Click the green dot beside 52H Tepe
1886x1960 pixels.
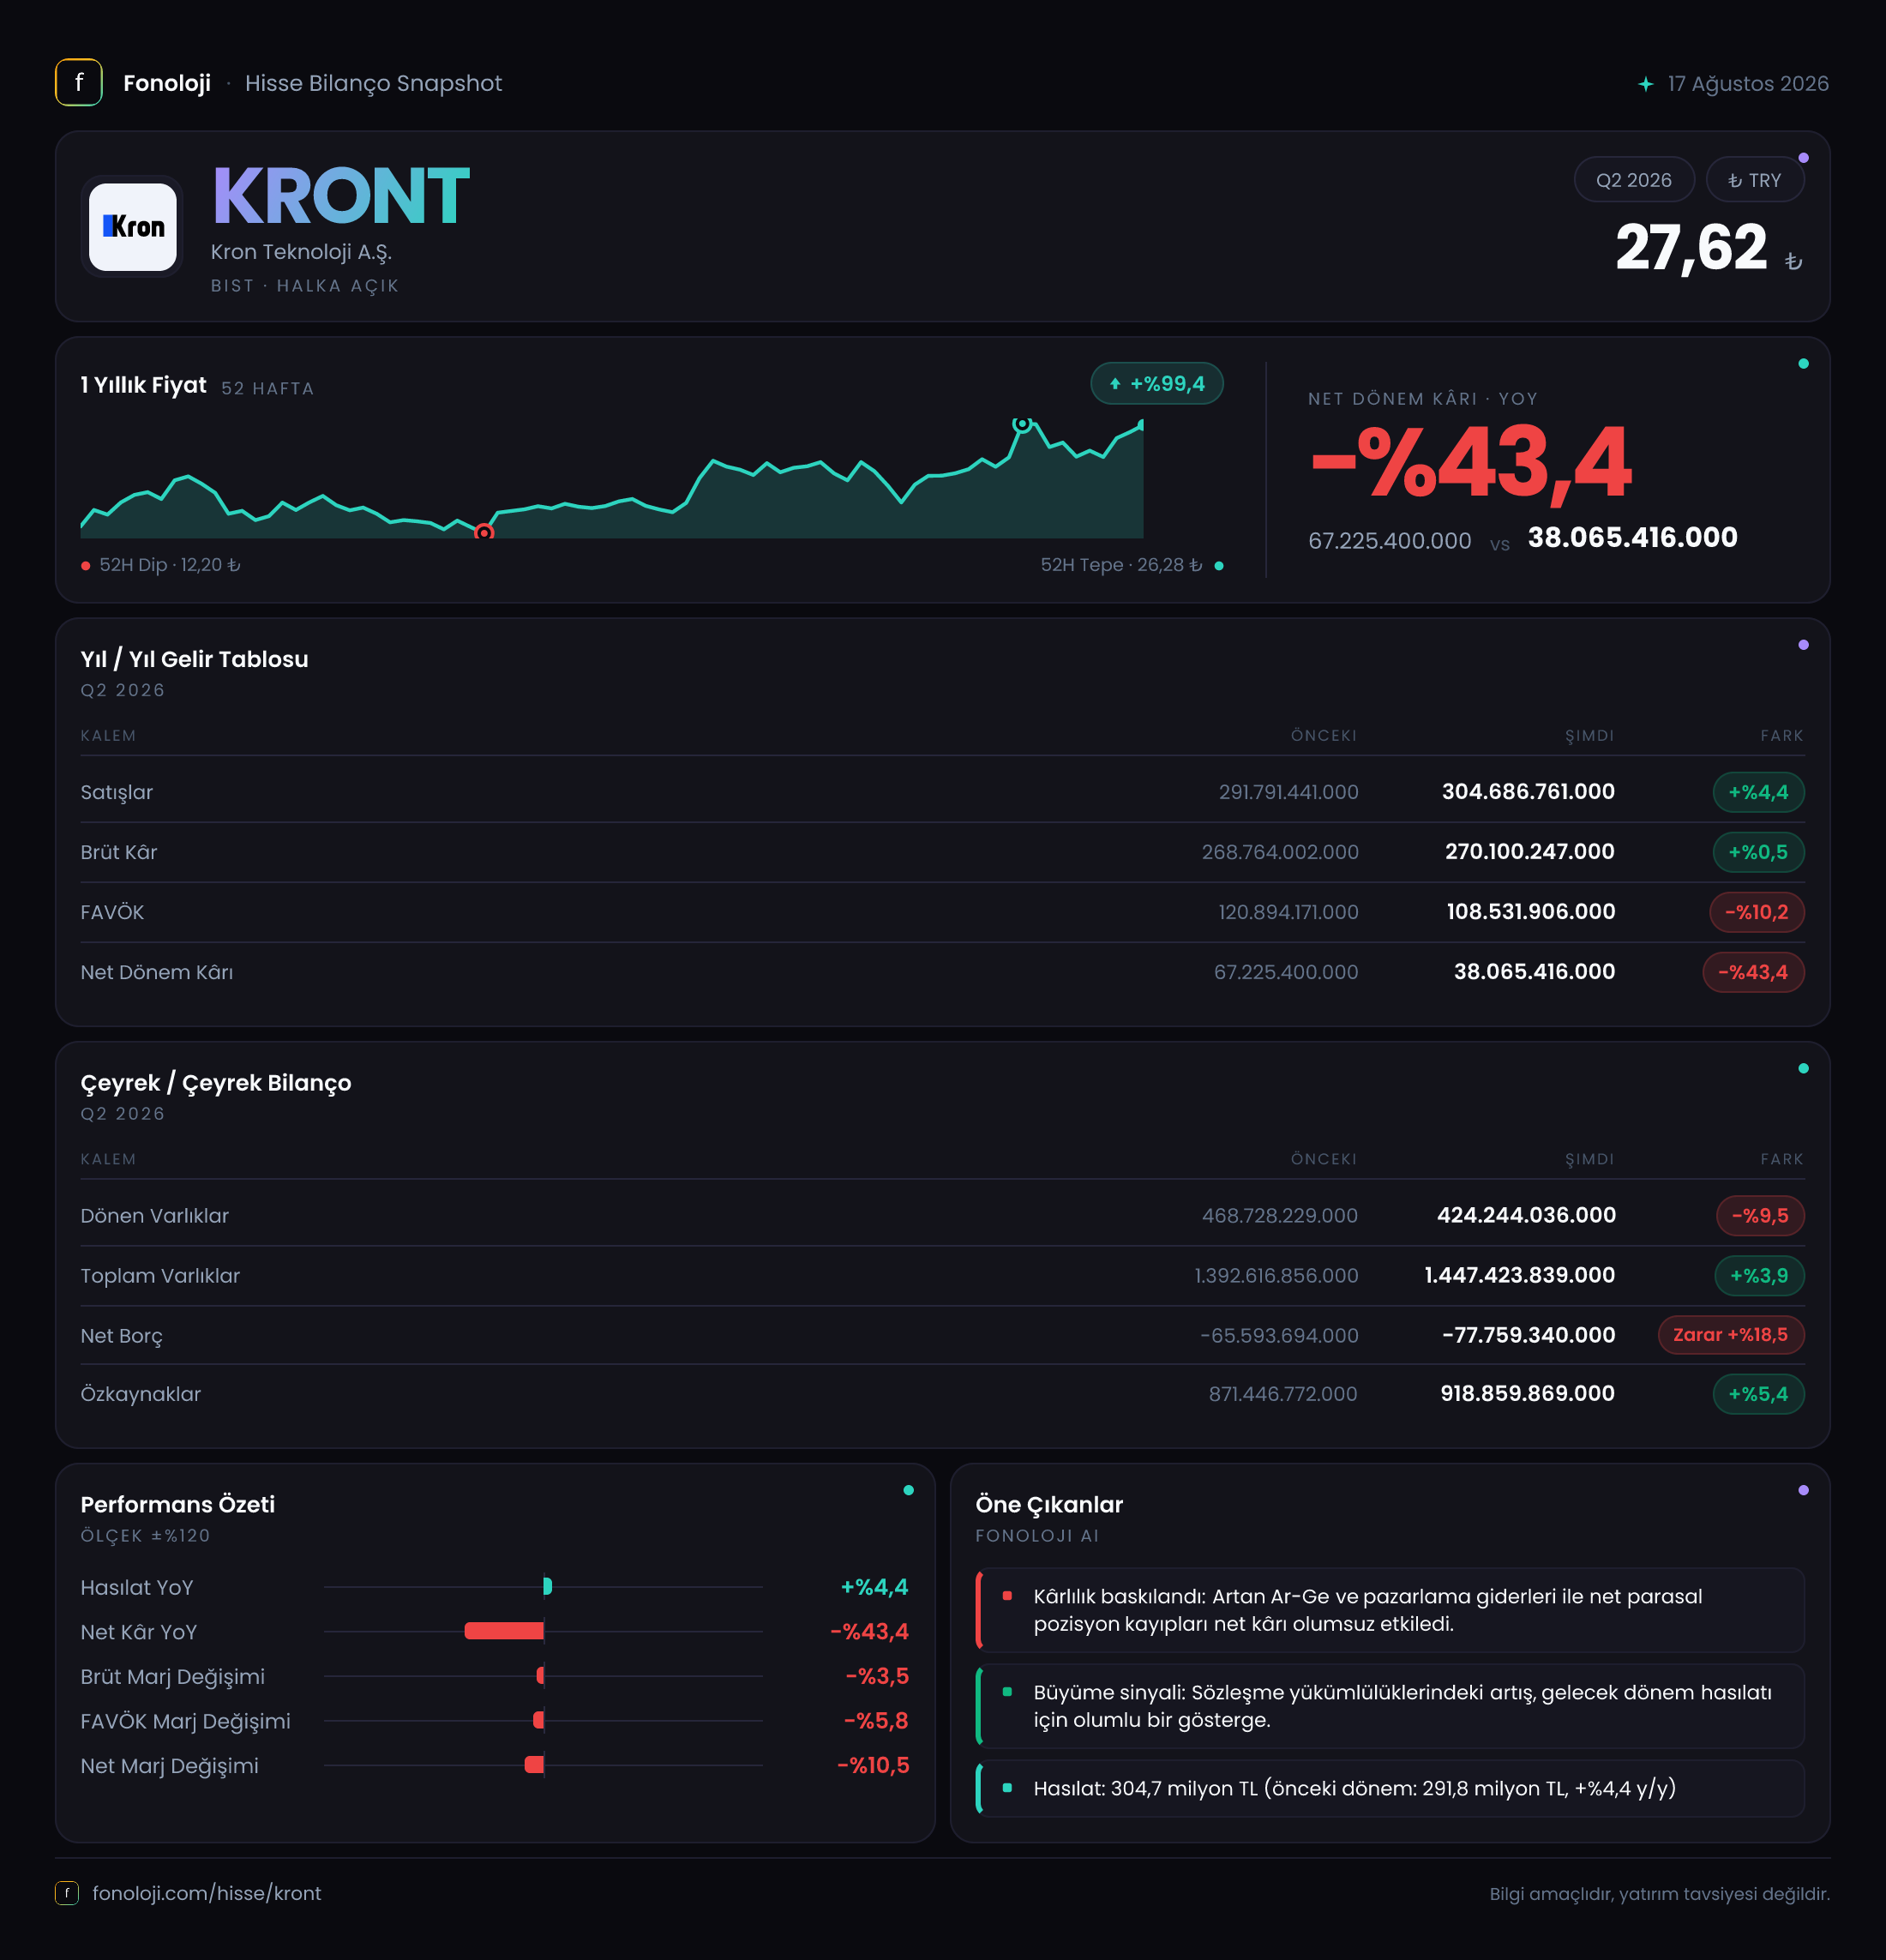1218,566
